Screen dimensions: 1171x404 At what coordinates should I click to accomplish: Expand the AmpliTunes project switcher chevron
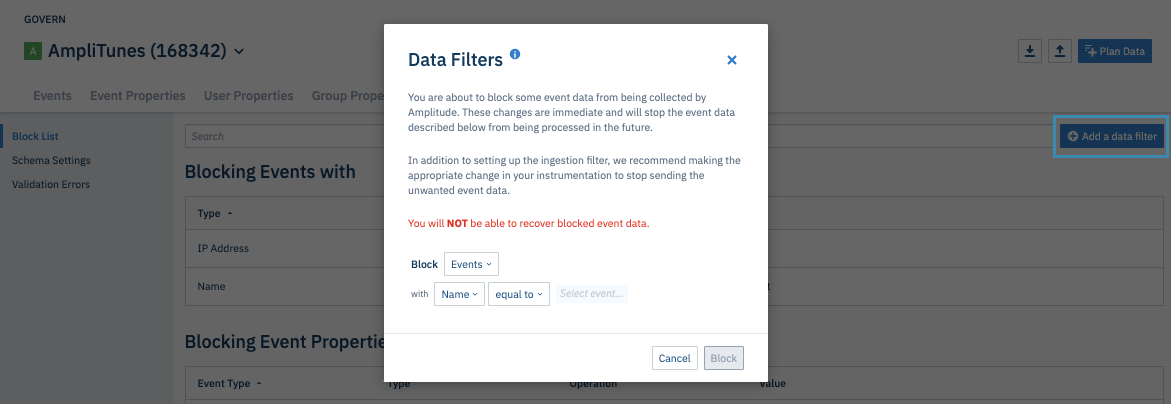(x=239, y=51)
